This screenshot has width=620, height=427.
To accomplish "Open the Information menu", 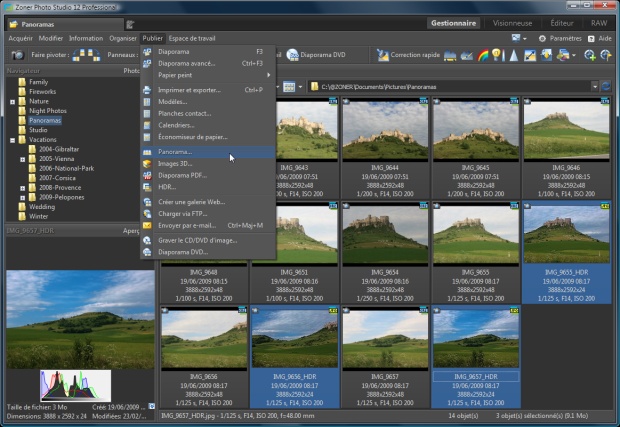I will click(86, 38).
